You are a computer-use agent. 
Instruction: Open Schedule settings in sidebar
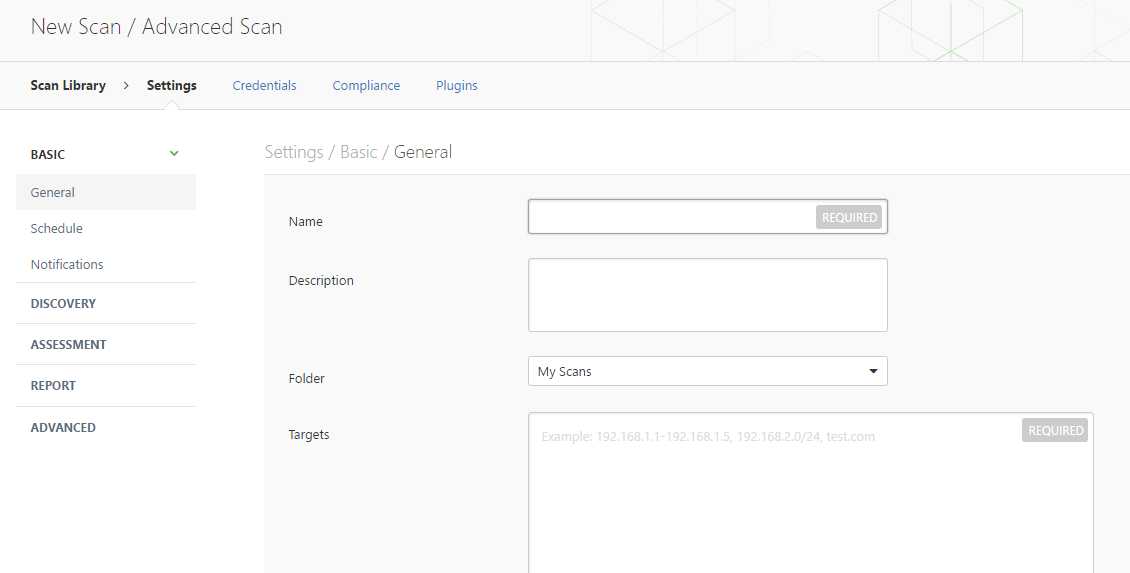[x=57, y=228]
